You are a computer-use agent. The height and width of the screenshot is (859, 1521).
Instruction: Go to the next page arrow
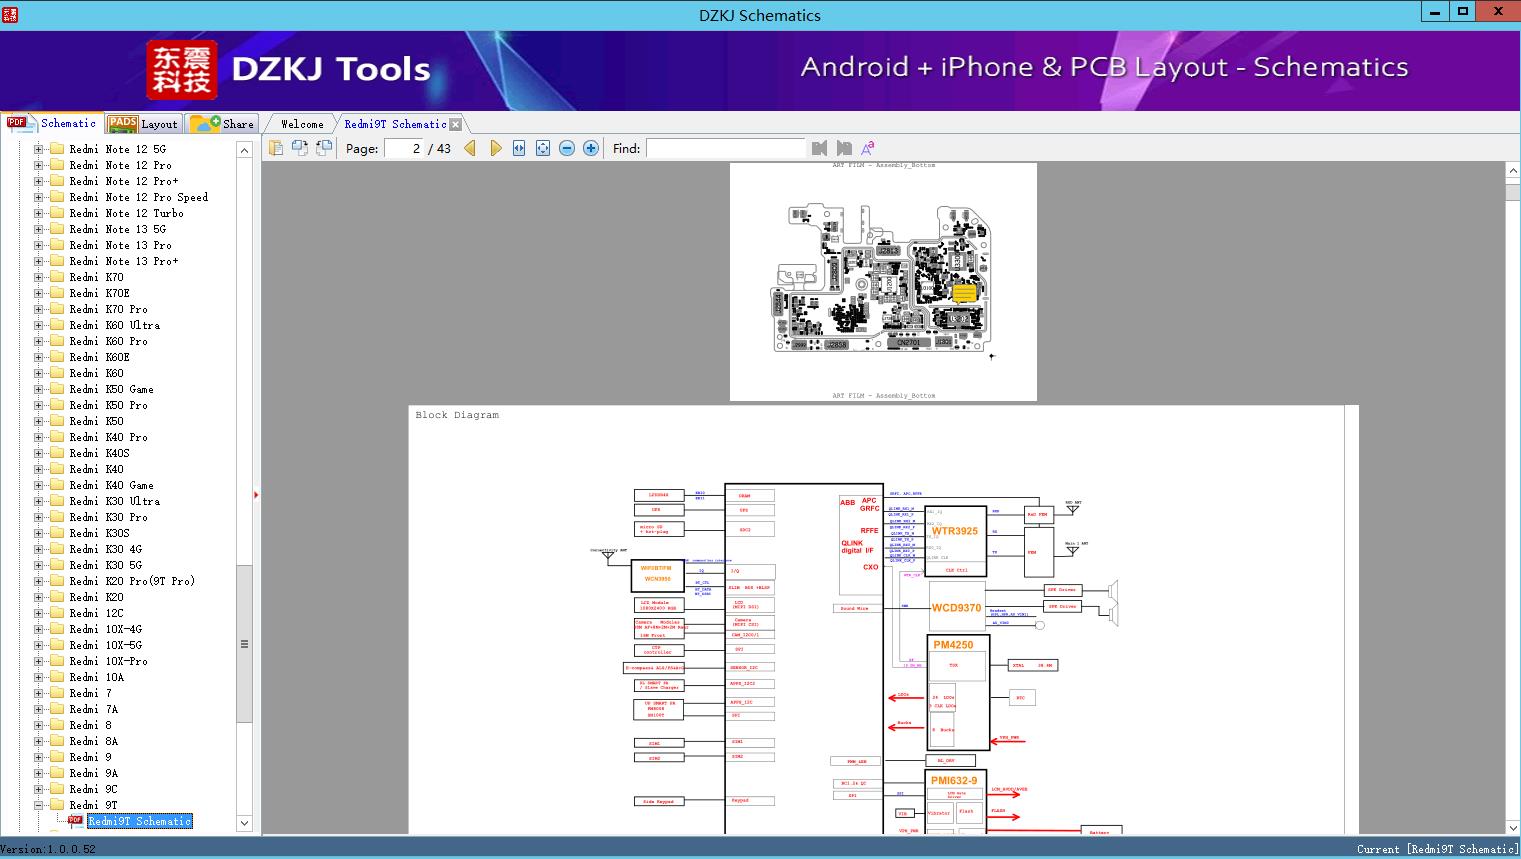click(x=495, y=148)
